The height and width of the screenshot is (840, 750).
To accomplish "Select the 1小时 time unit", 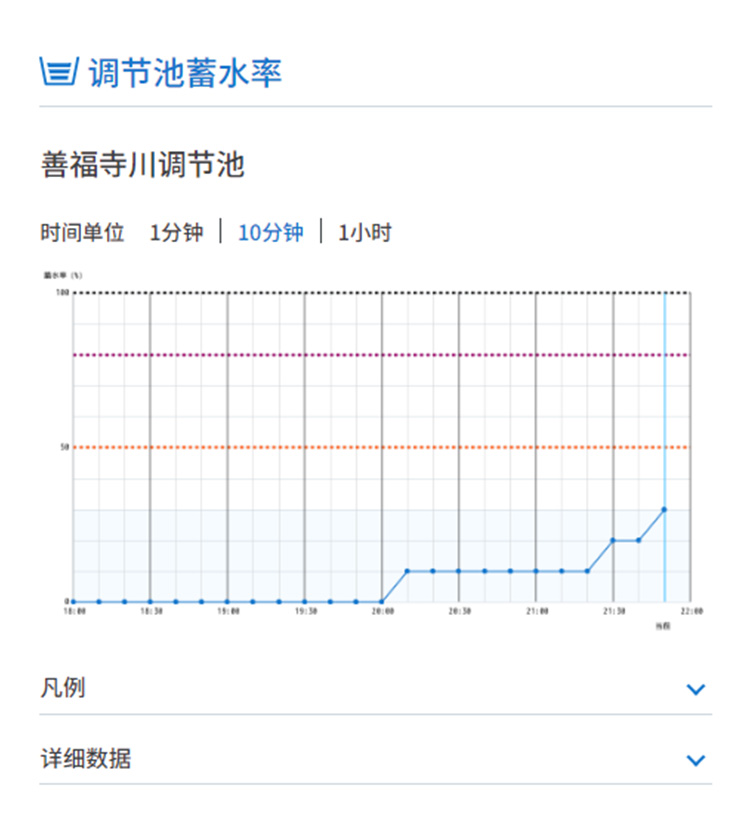I will pos(365,232).
